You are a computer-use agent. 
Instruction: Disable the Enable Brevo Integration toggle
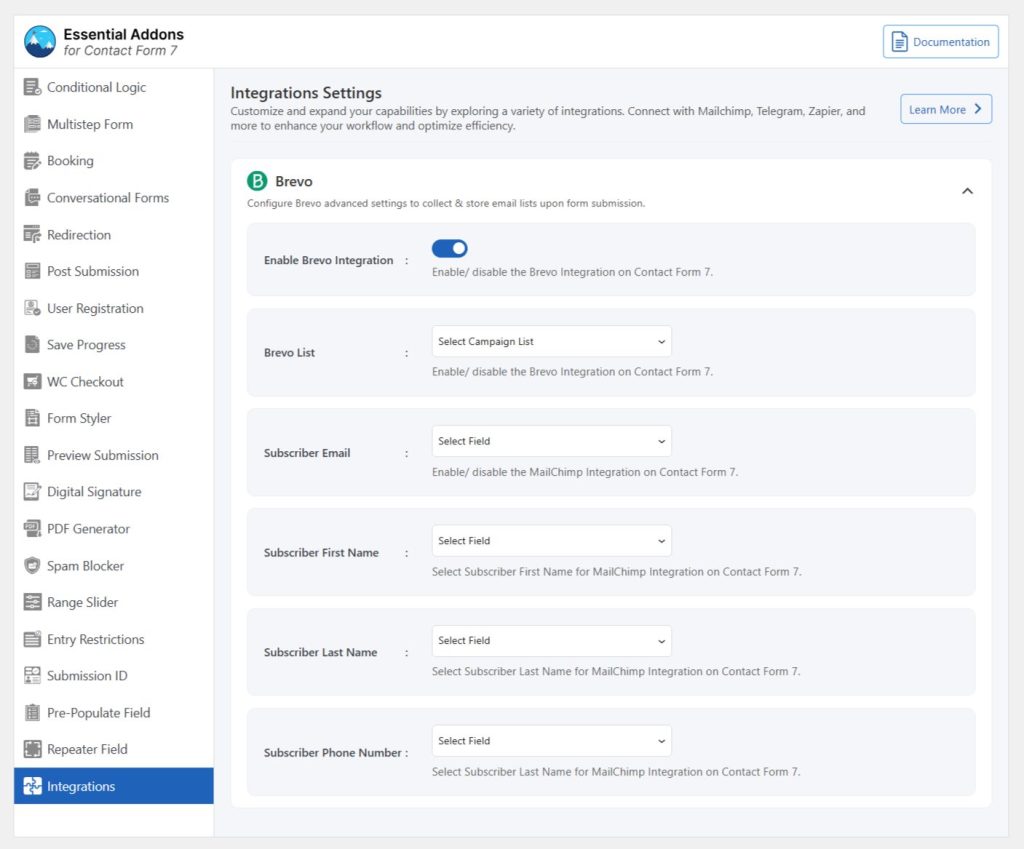pos(449,248)
